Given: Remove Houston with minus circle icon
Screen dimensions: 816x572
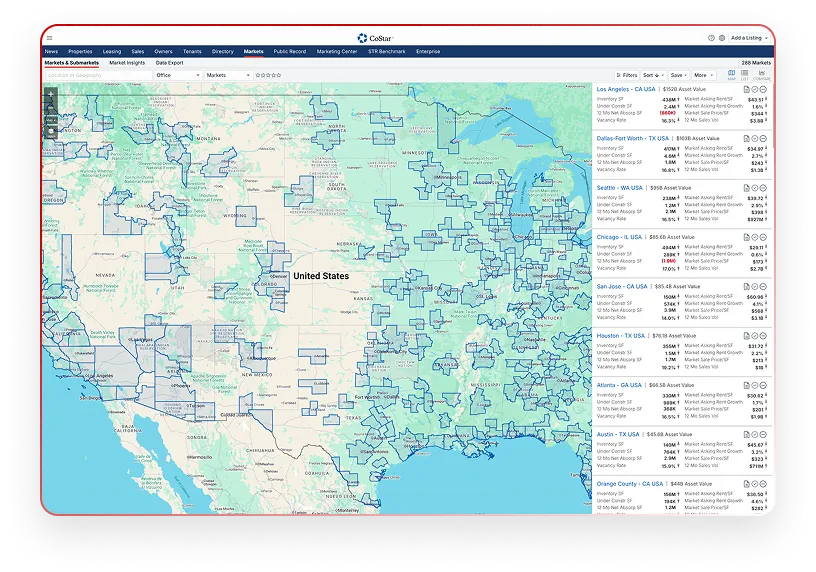Looking at the screenshot, I should tap(763, 336).
